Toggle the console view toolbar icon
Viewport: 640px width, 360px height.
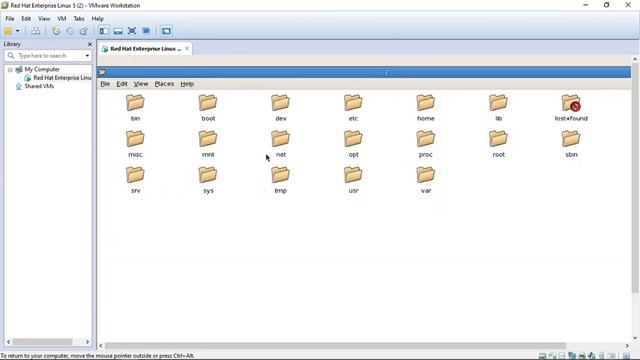point(166,31)
